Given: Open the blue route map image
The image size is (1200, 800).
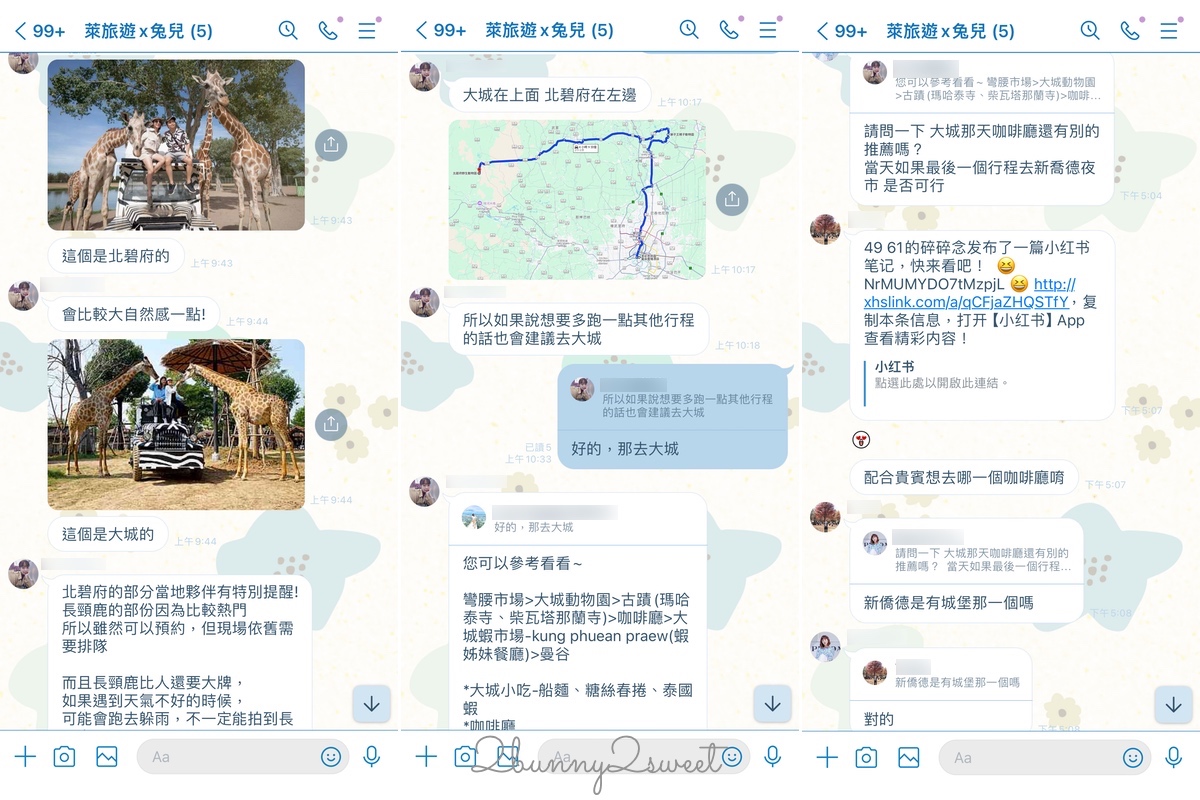Looking at the screenshot, I should point(577,199).
